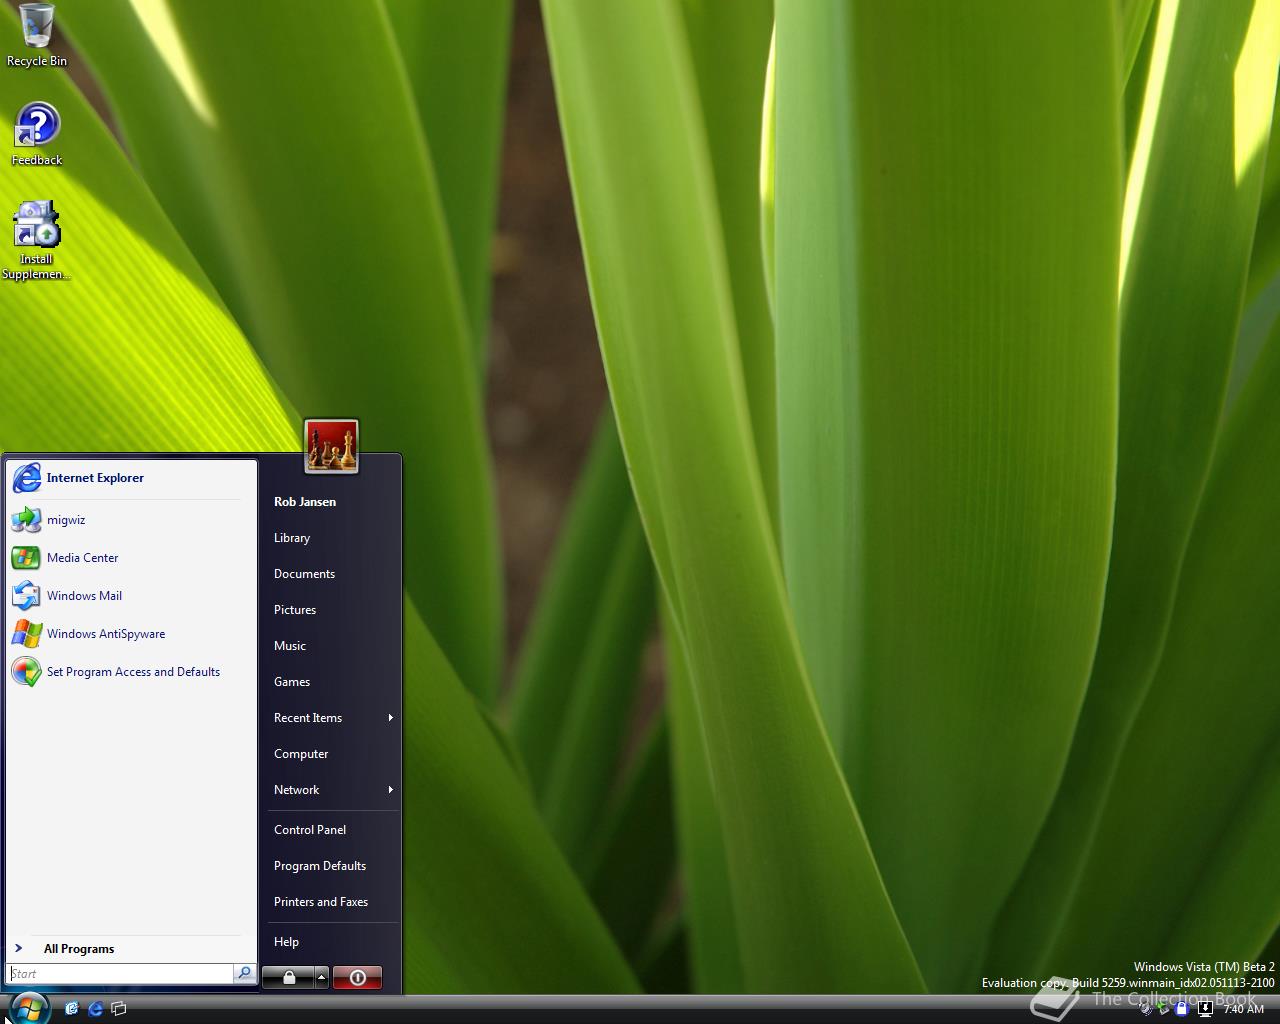This screenshot has width=1280, height=1024.
Task: Click the monitor download tray icon
Action: pos(1205,1009)
